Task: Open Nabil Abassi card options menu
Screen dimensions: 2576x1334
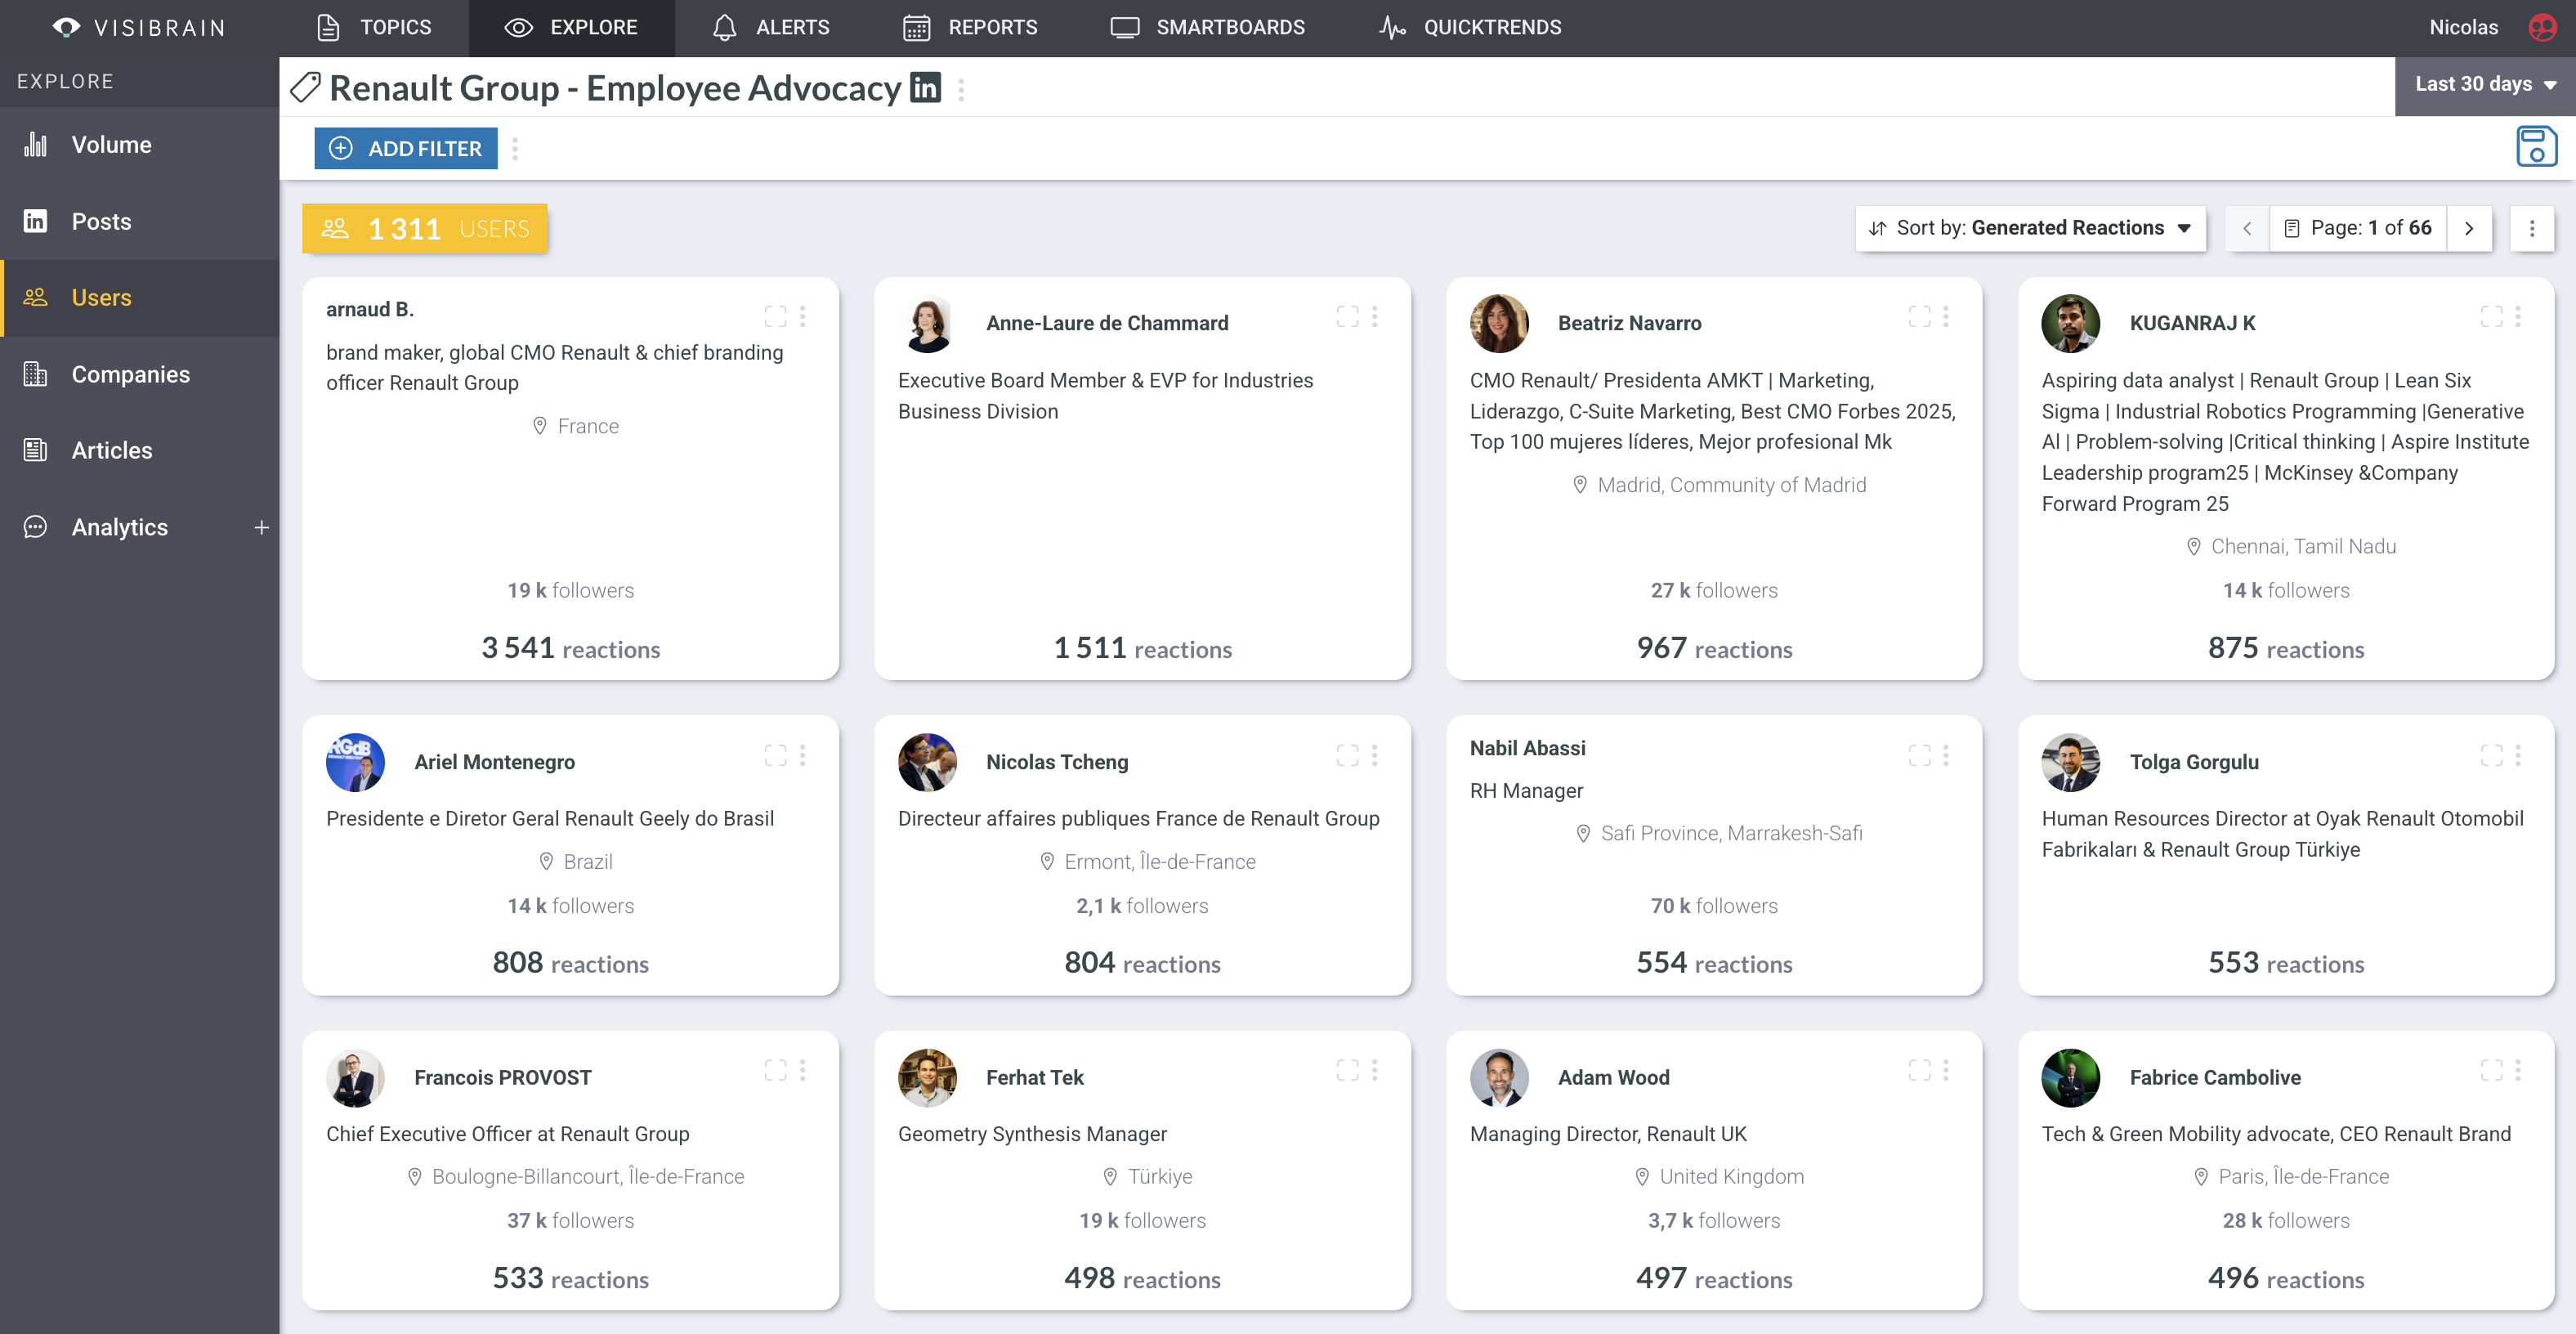Action: [x=1946, y=755]
